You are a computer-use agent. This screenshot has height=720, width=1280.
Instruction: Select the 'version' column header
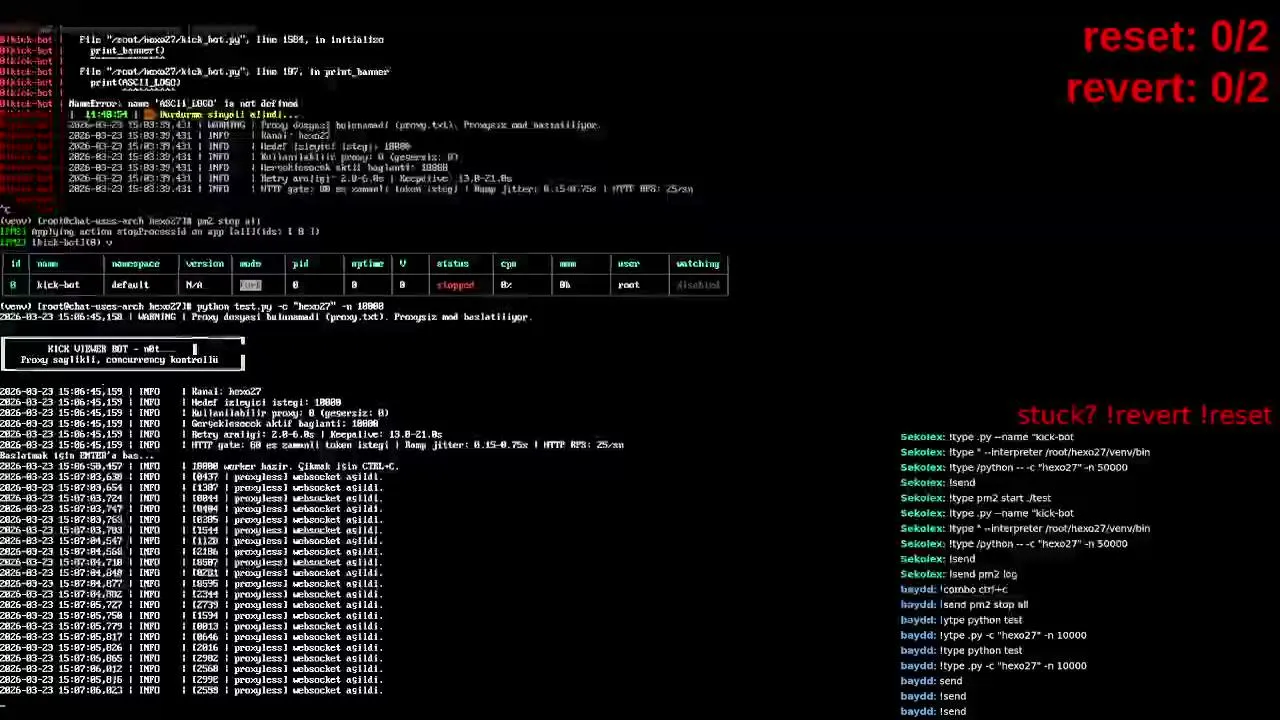point(204,264)
